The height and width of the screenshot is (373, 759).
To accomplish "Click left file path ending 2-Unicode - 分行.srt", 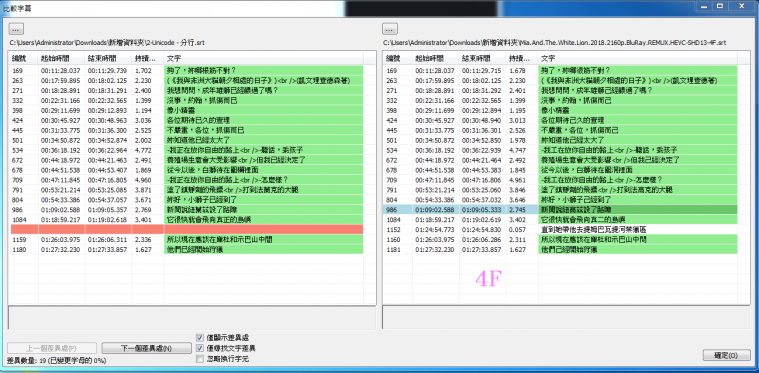I will click(106, 43).
